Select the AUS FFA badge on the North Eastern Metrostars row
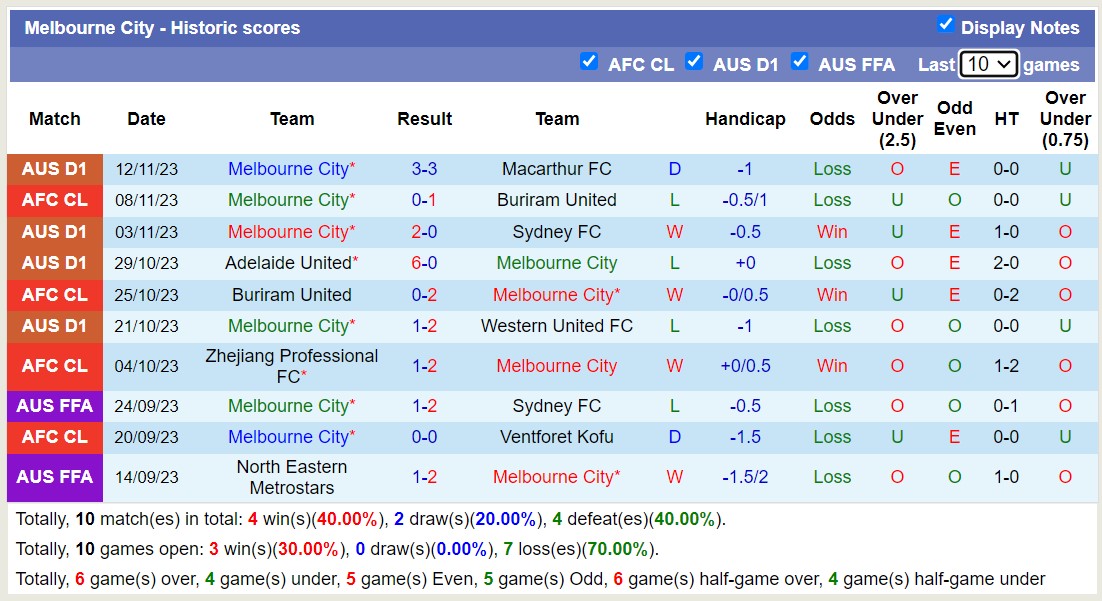 click(55, 477)
